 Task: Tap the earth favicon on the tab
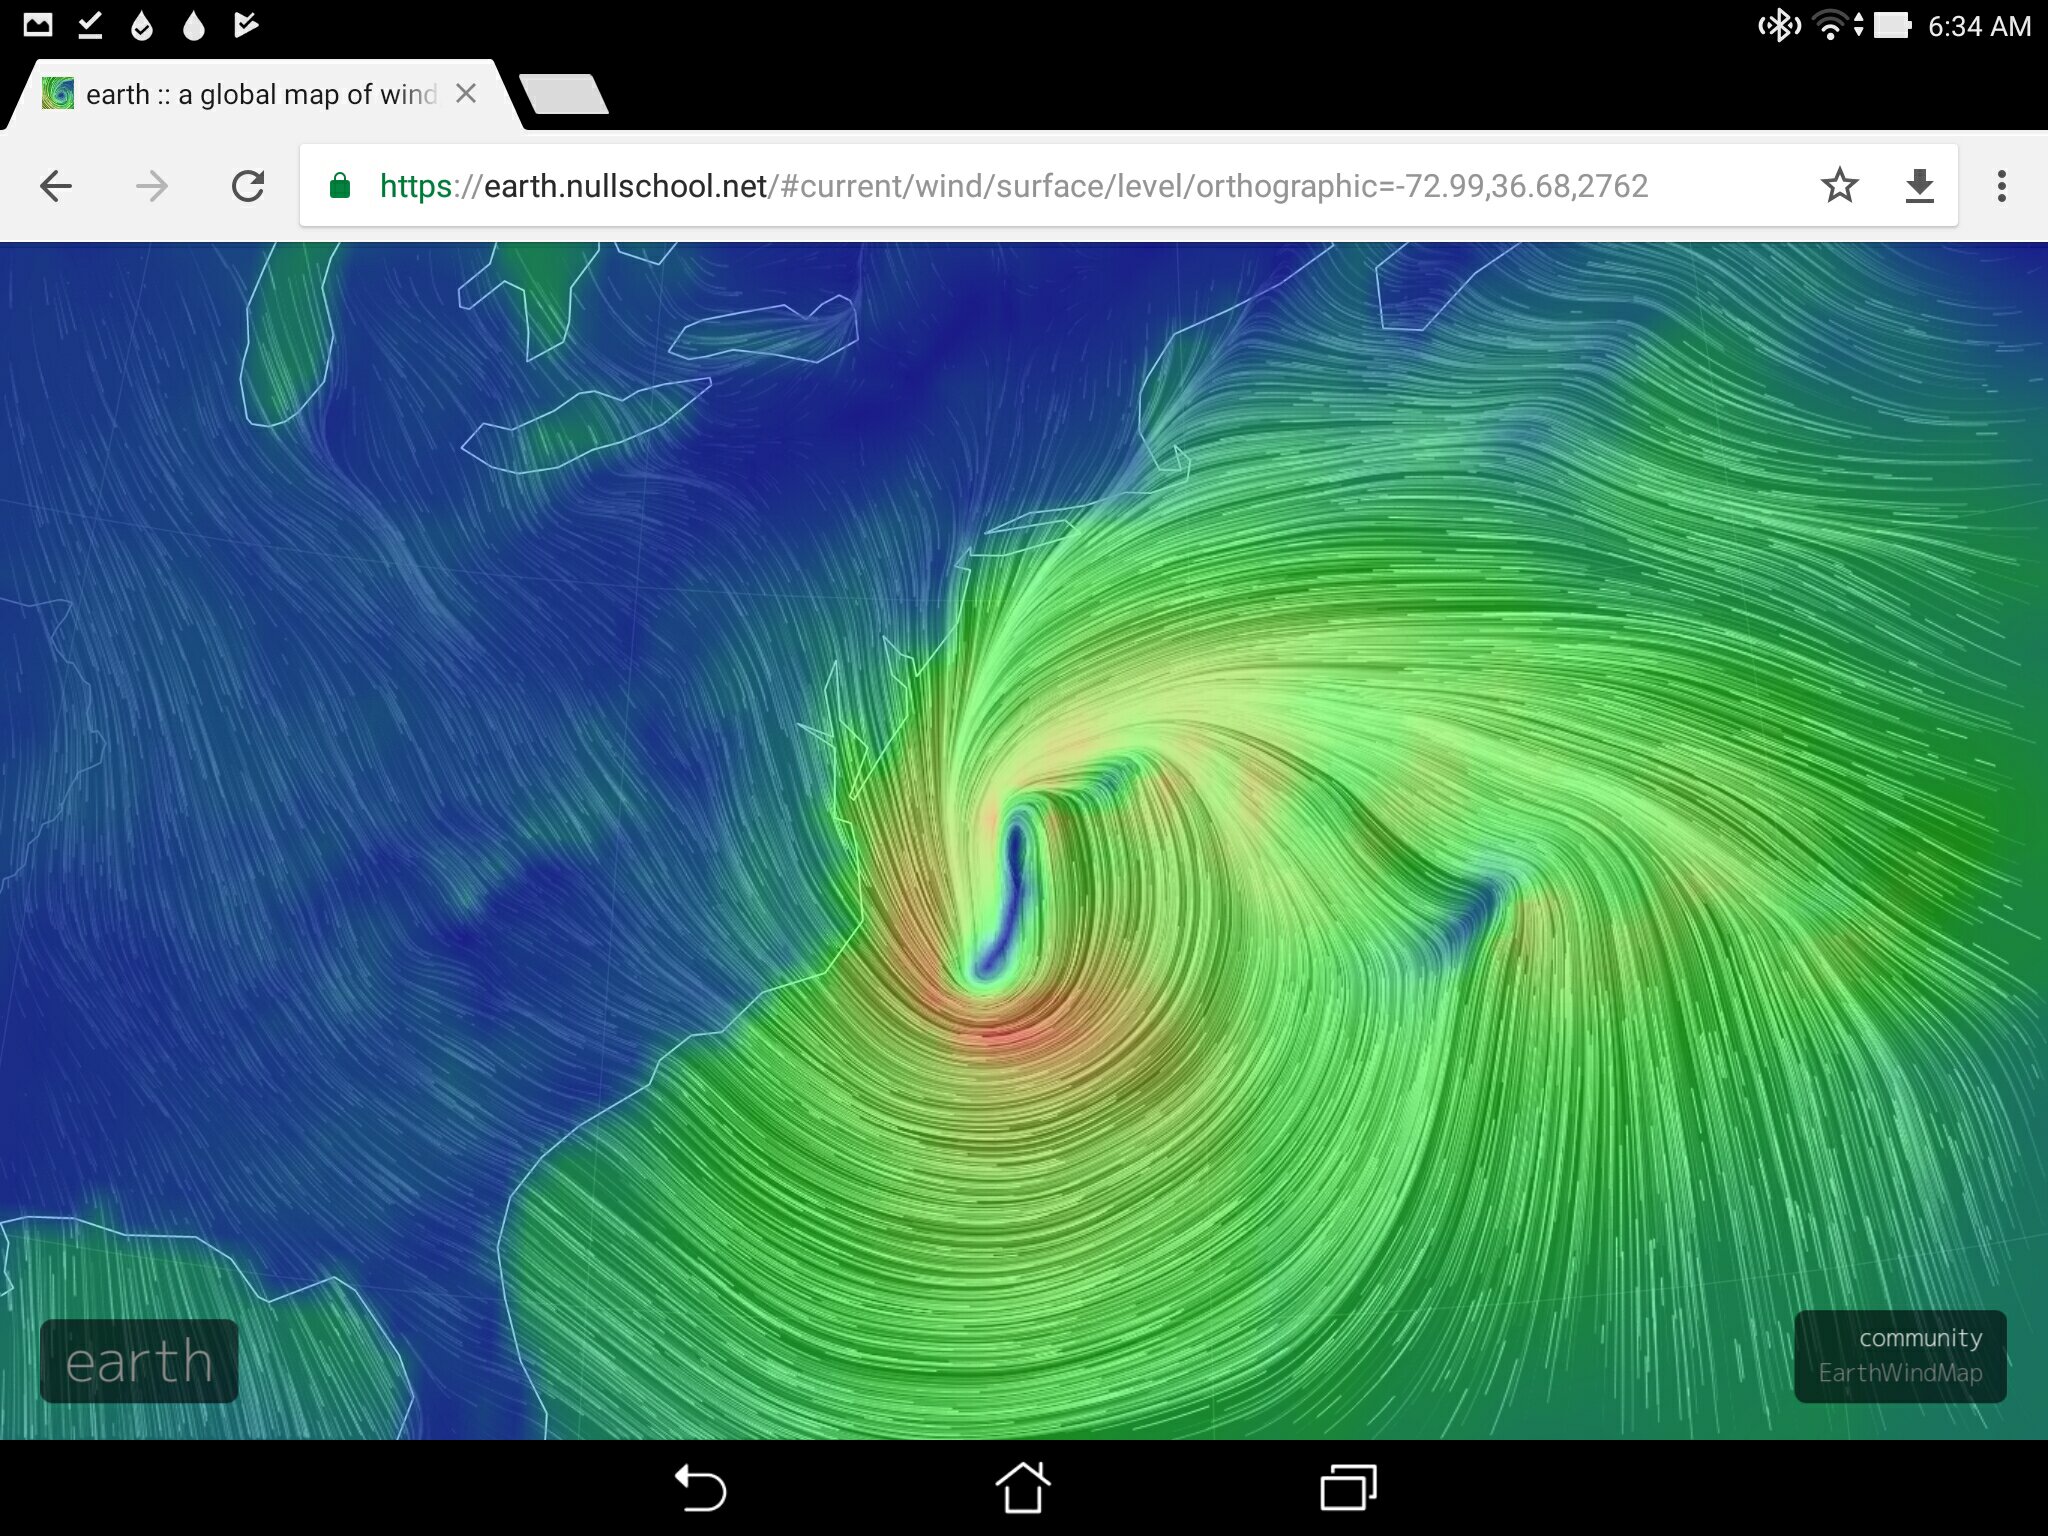[x=58, y=94]
